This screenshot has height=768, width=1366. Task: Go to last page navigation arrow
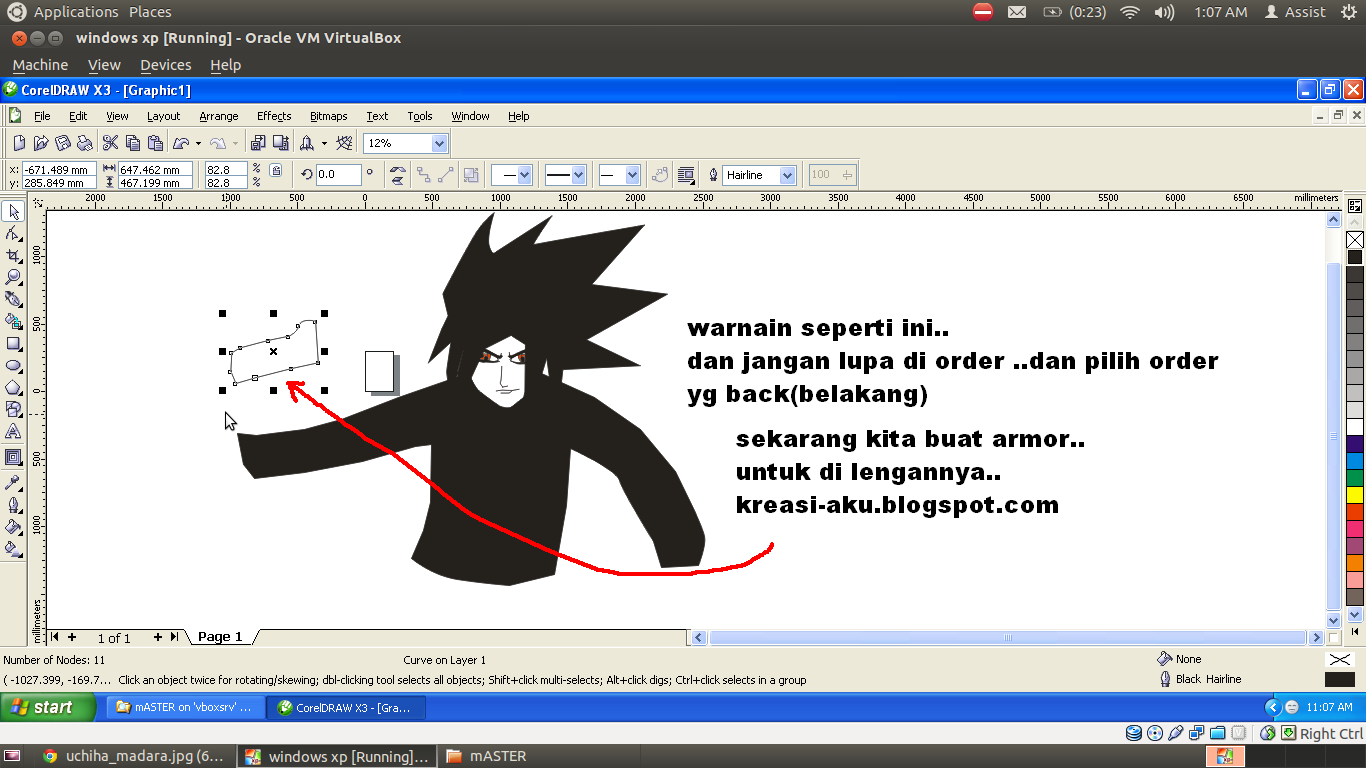pyautogui.click(x=174, y=637)
